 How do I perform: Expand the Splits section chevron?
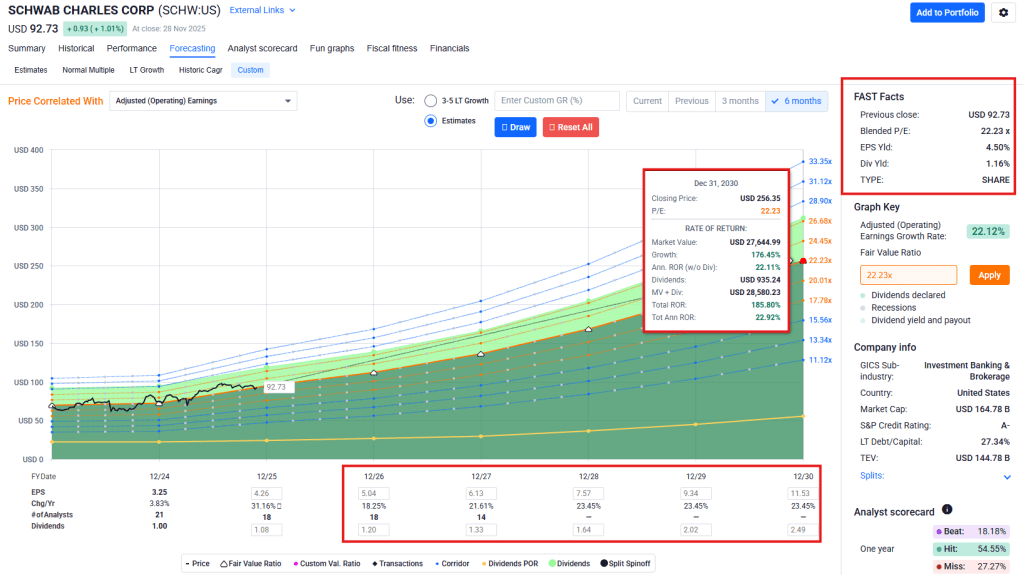click(1006, 477)
